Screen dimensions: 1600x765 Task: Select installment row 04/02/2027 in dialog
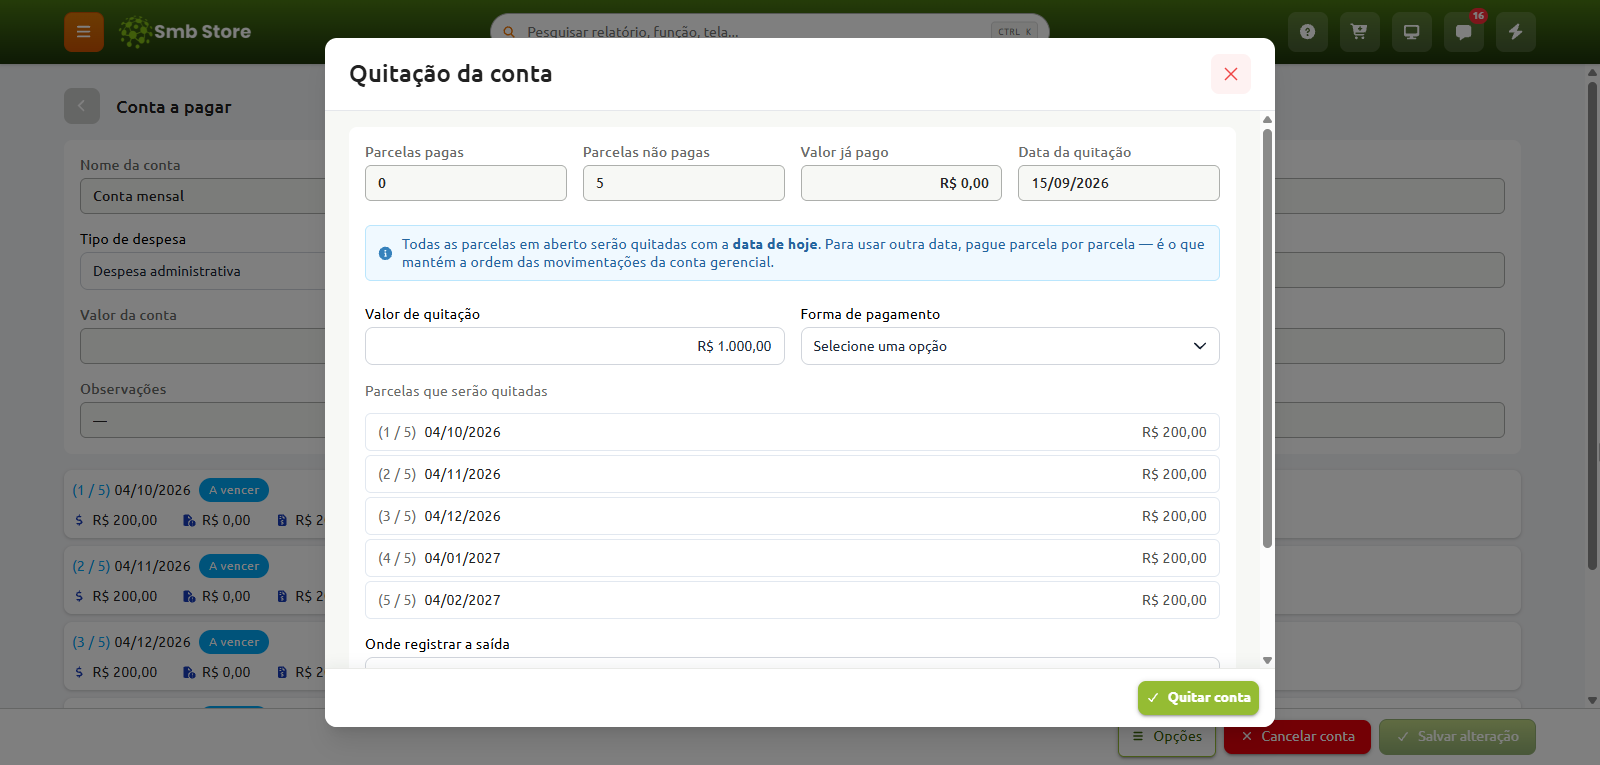coord(792,600)
